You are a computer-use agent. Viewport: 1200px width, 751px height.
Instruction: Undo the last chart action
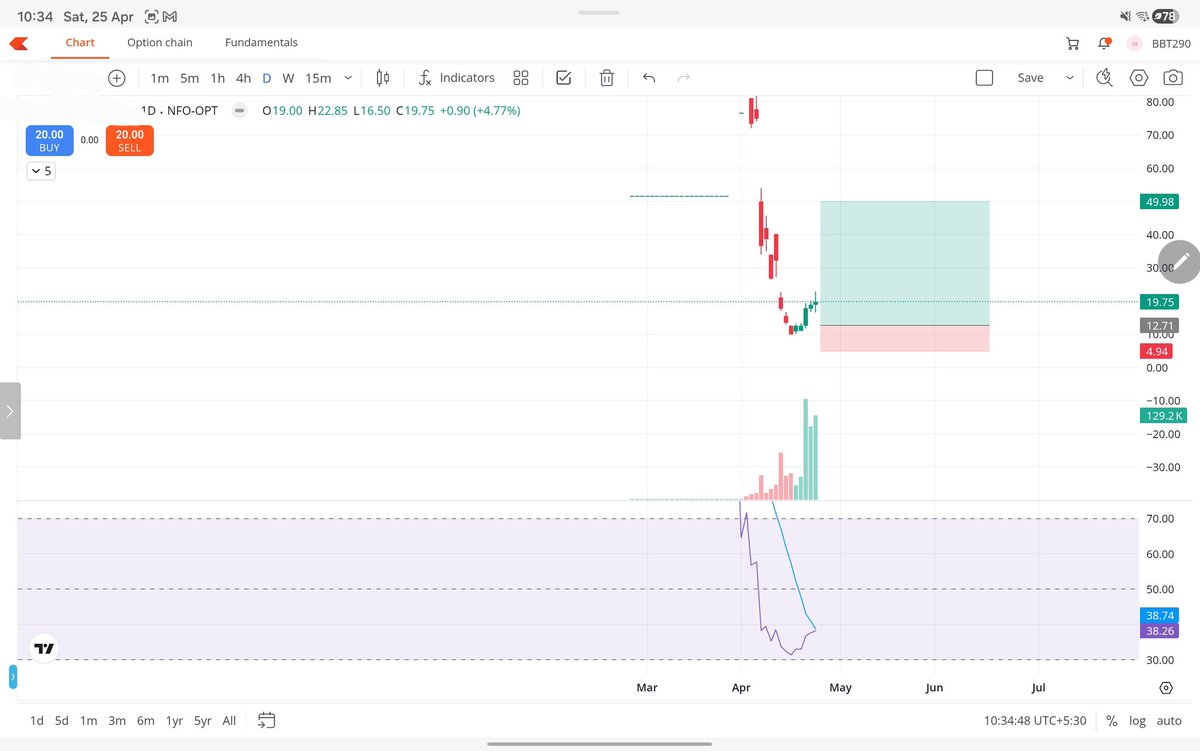(649, 78)
